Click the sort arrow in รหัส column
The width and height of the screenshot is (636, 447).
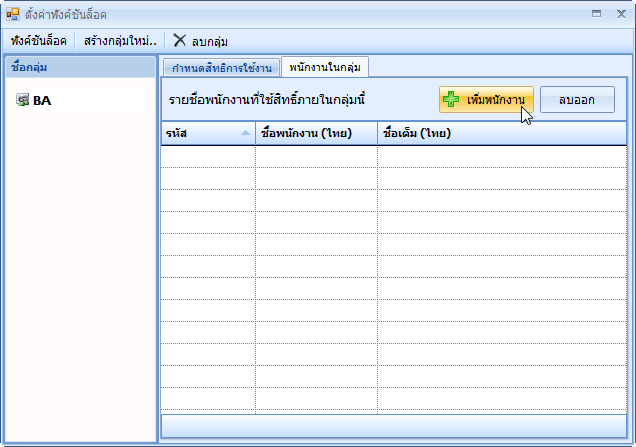point(245,133)
